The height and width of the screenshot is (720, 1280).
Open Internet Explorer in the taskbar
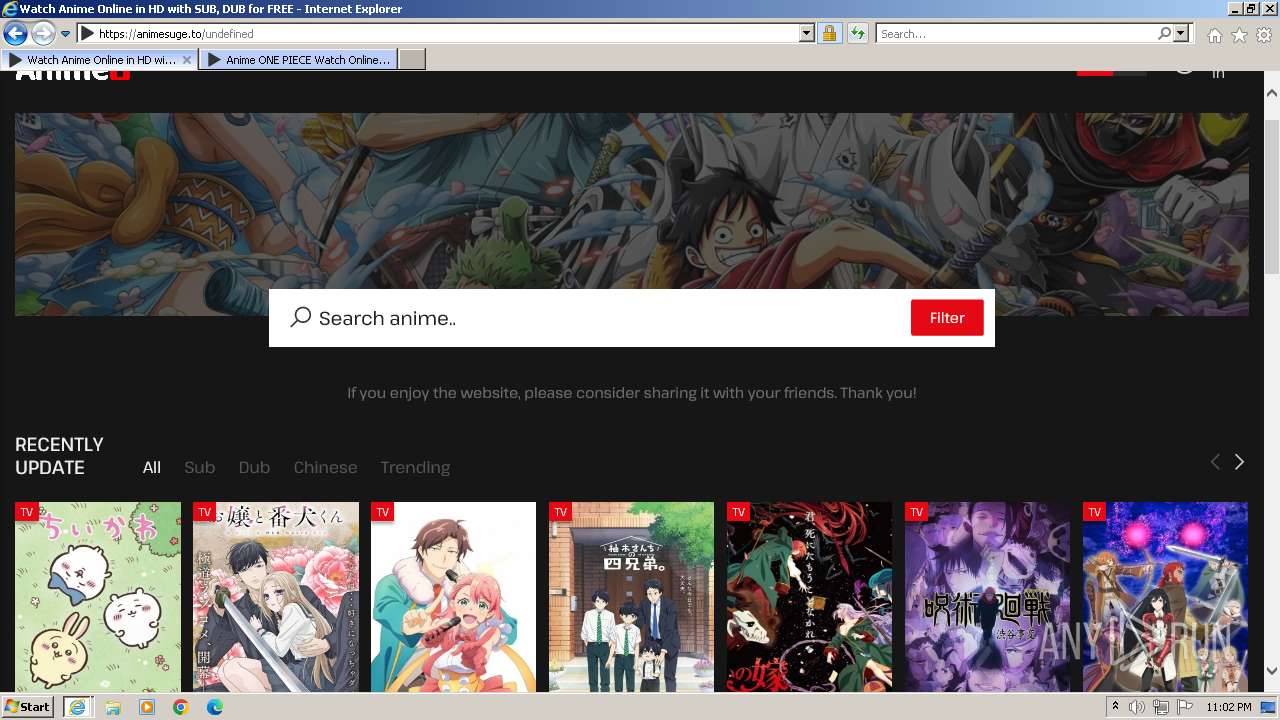[x=77, y=707]
